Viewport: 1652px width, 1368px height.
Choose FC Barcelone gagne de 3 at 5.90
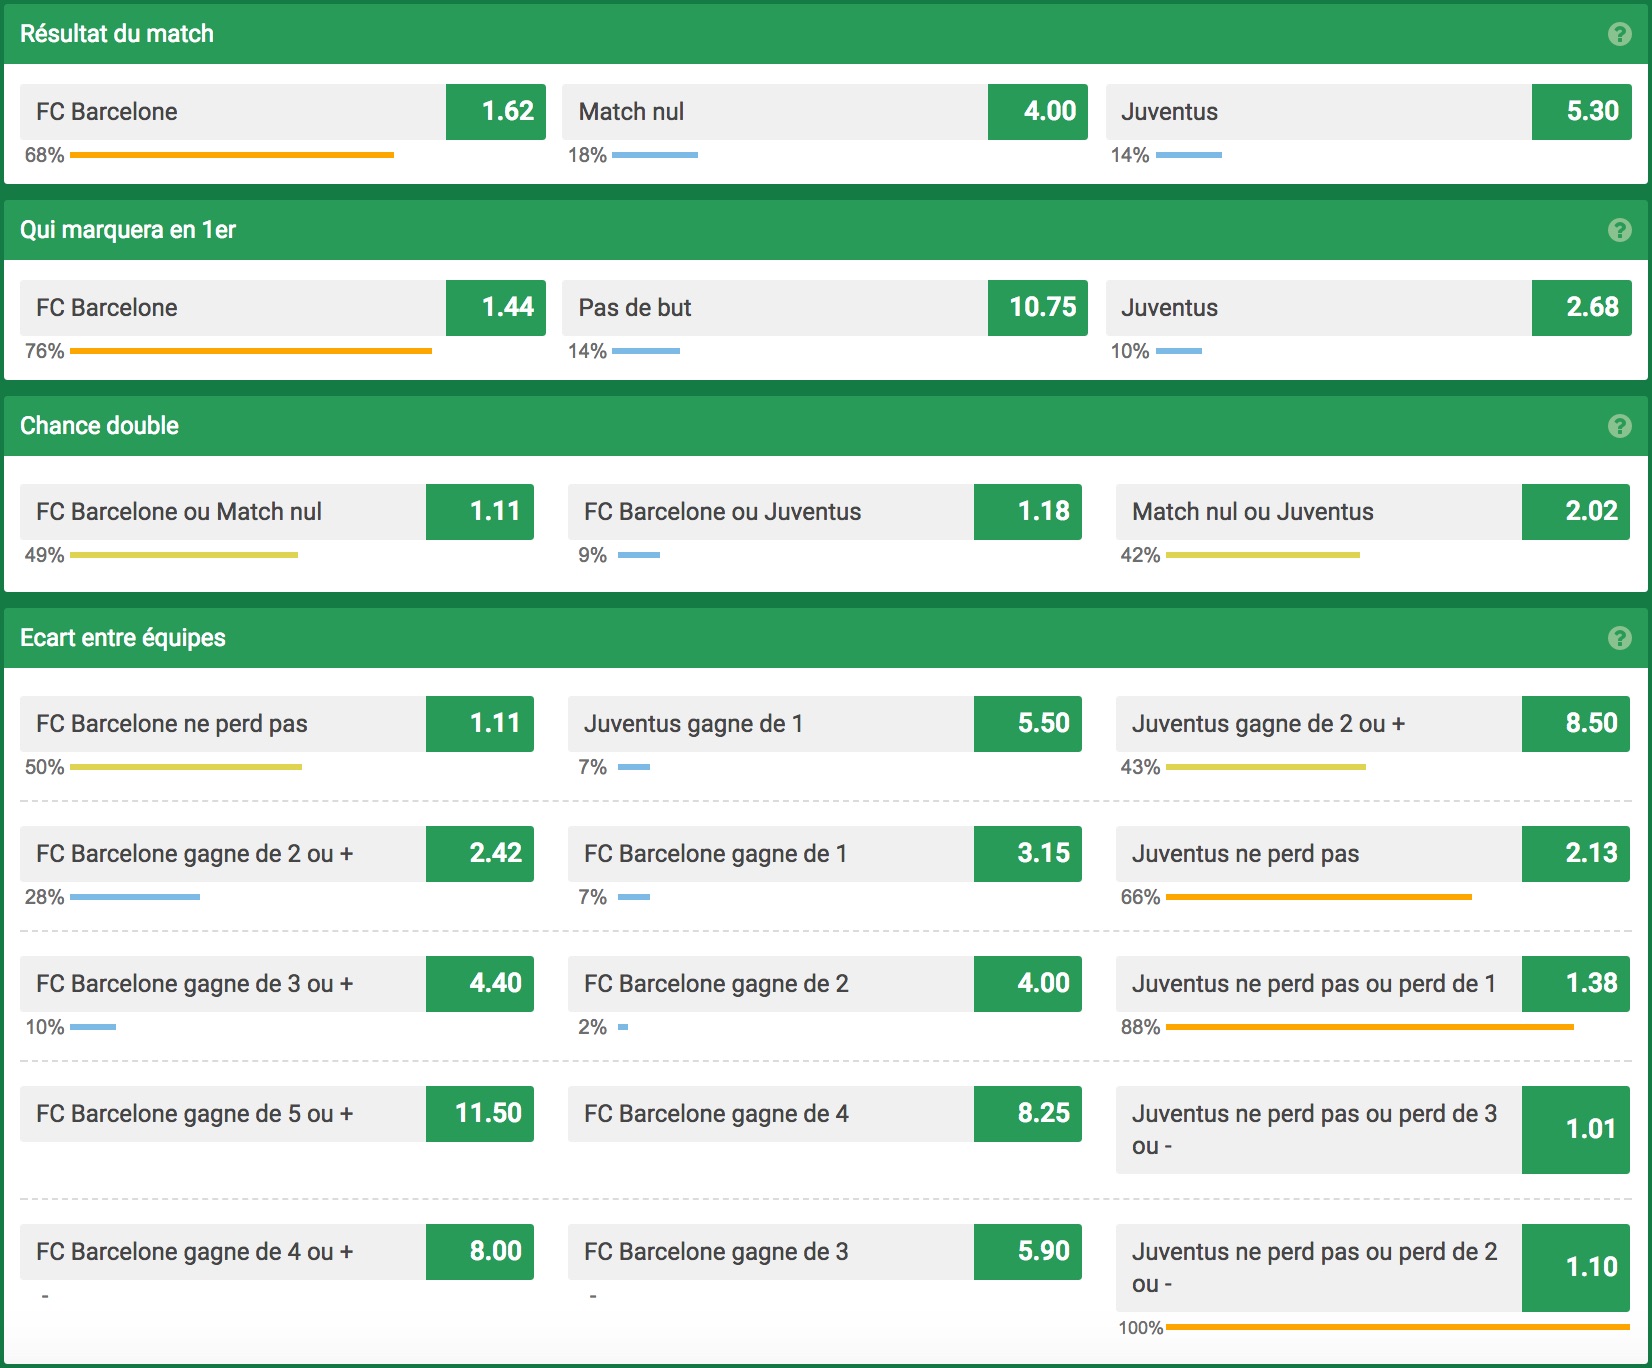825,1252
